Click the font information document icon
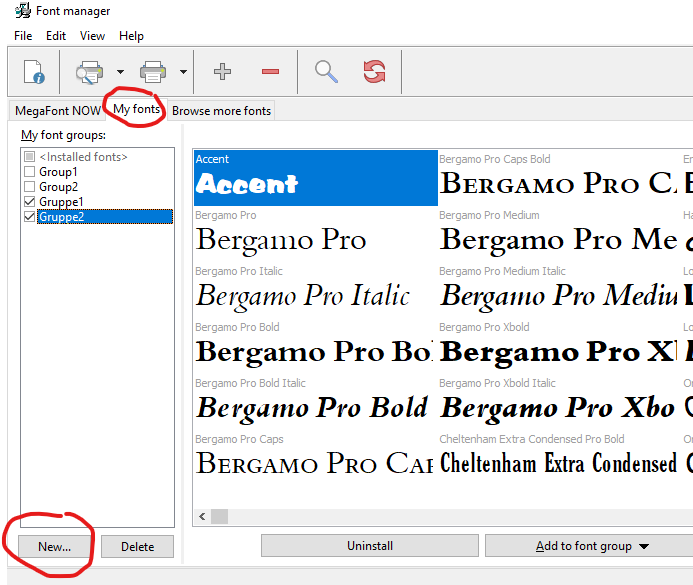The height and width of the screenshot is (585, 693). [33, 72]
